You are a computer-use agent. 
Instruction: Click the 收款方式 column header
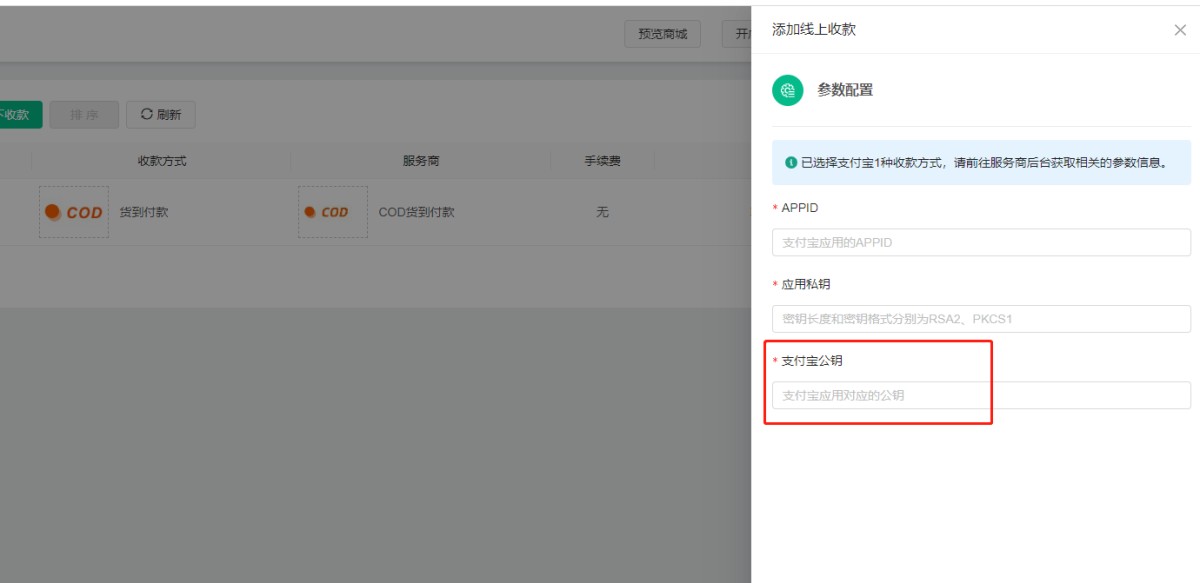point(162,160)
